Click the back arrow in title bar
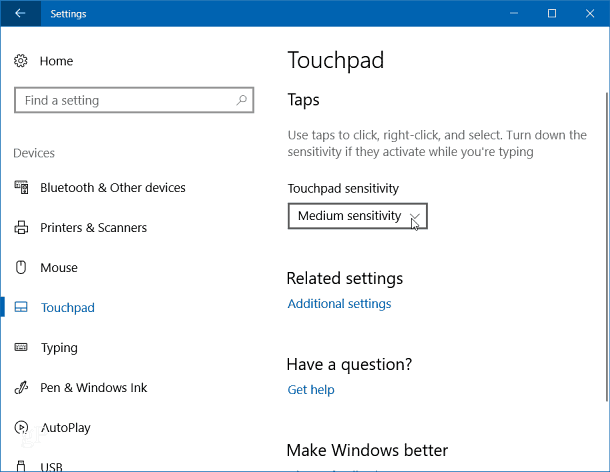 point(20,13)
